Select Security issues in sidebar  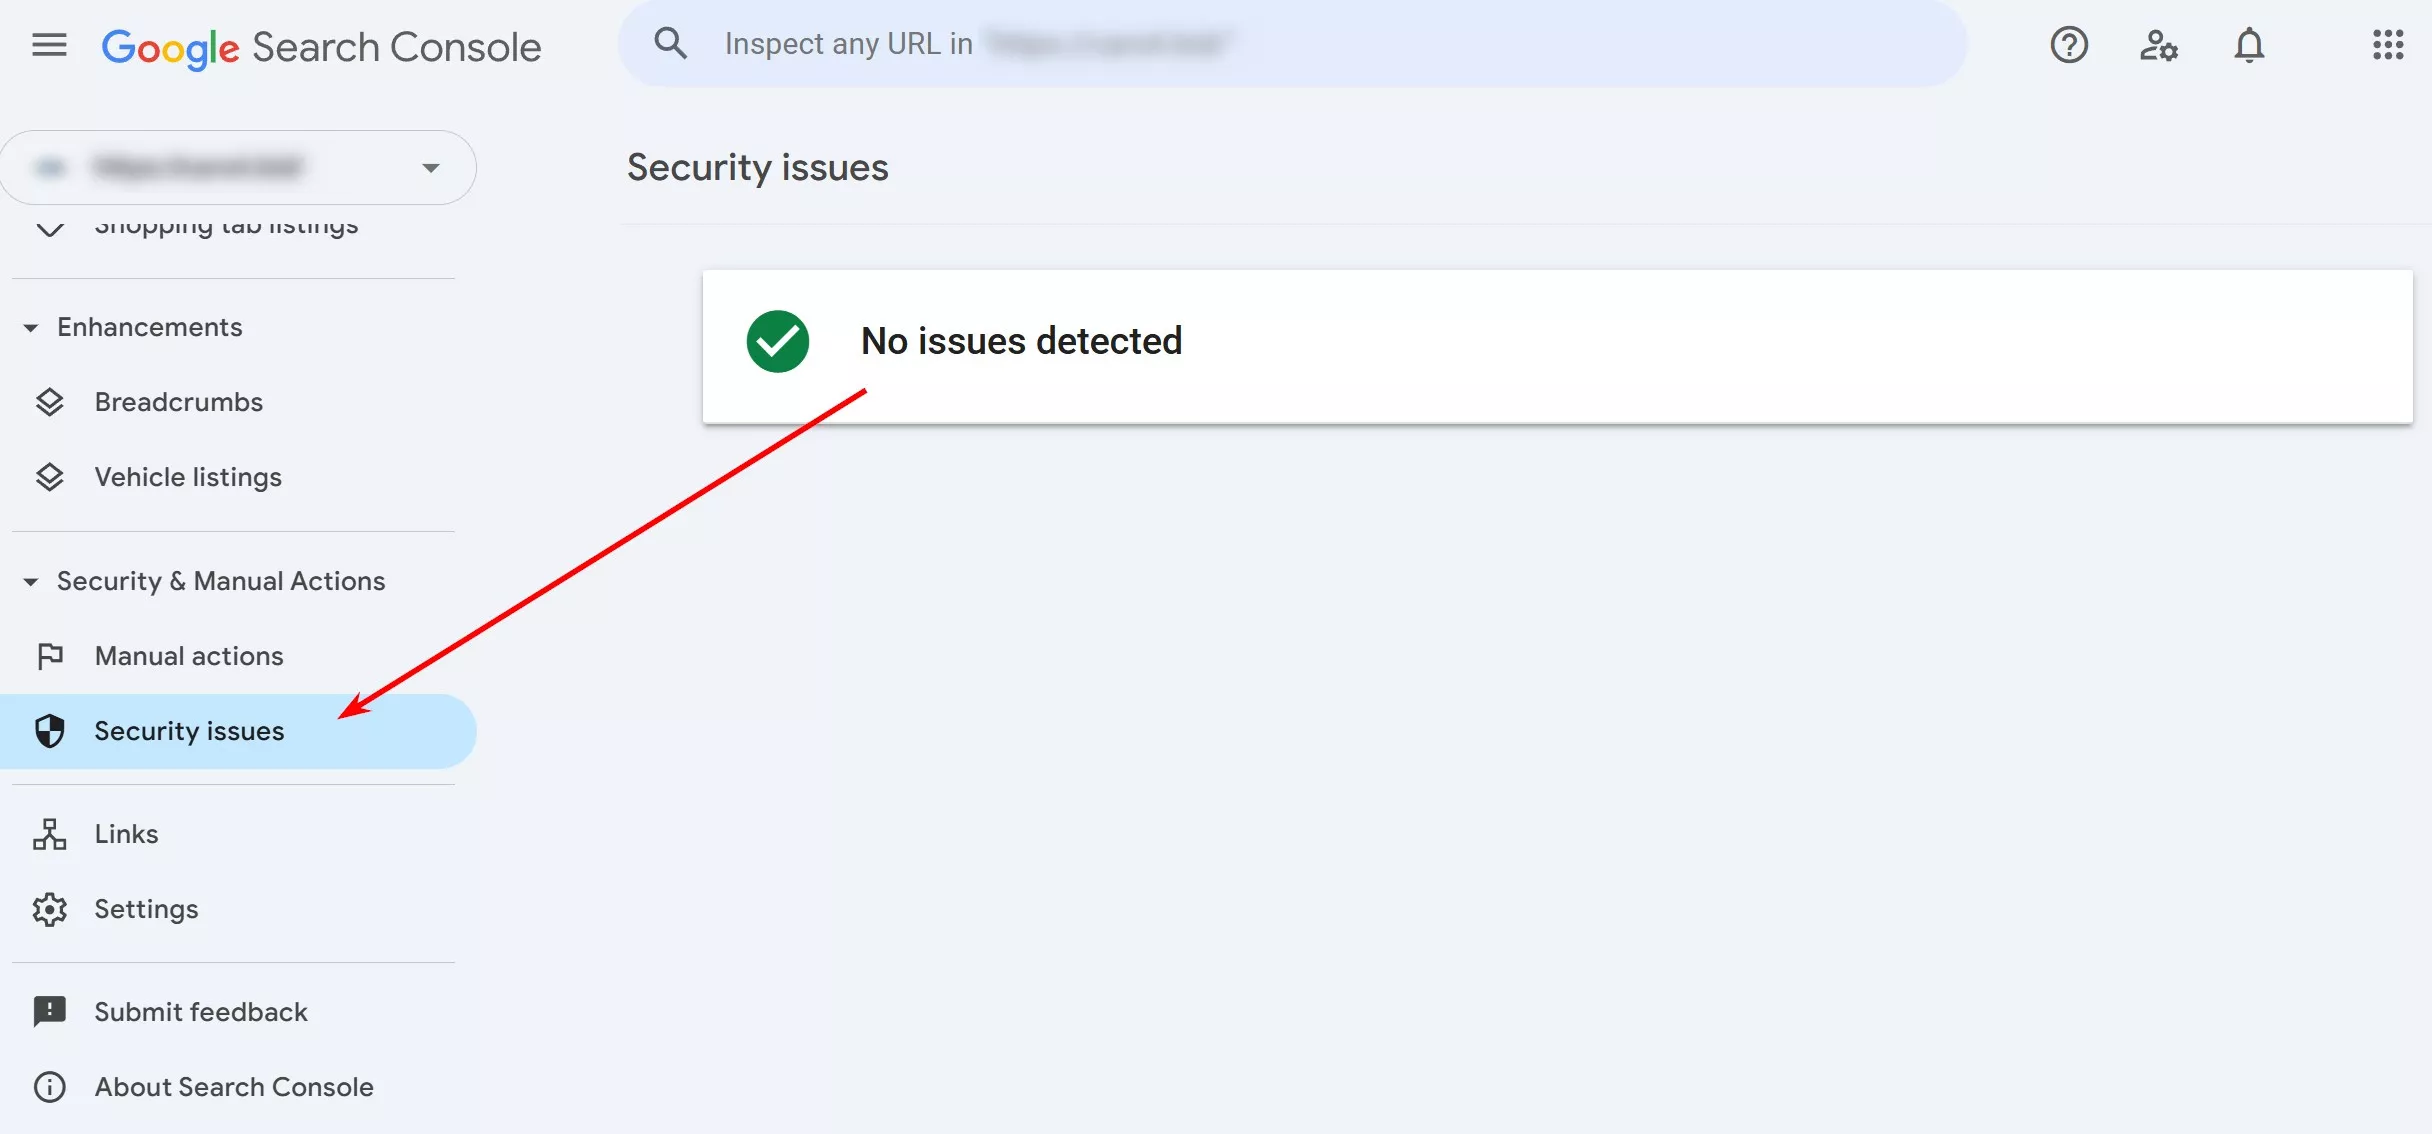(238, 731)
